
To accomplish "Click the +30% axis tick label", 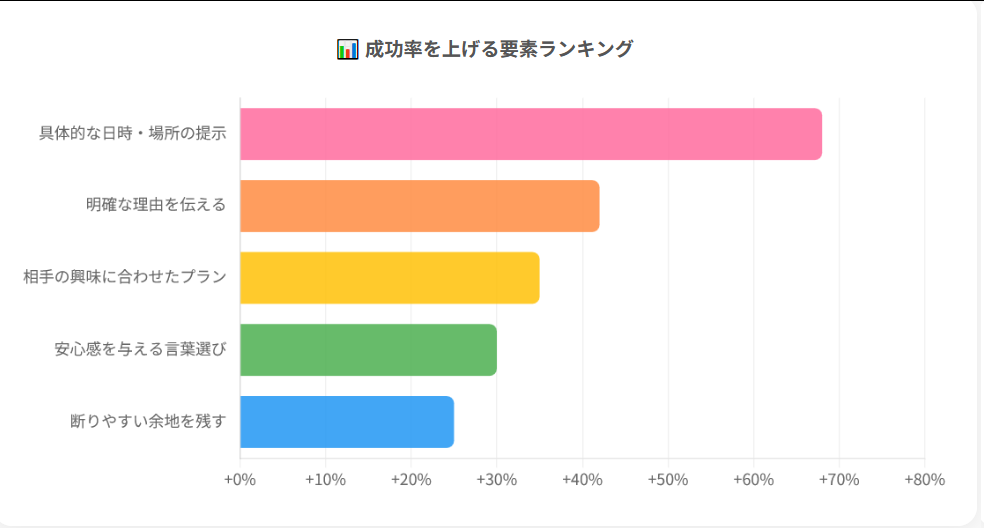I will tap(496, 479).
